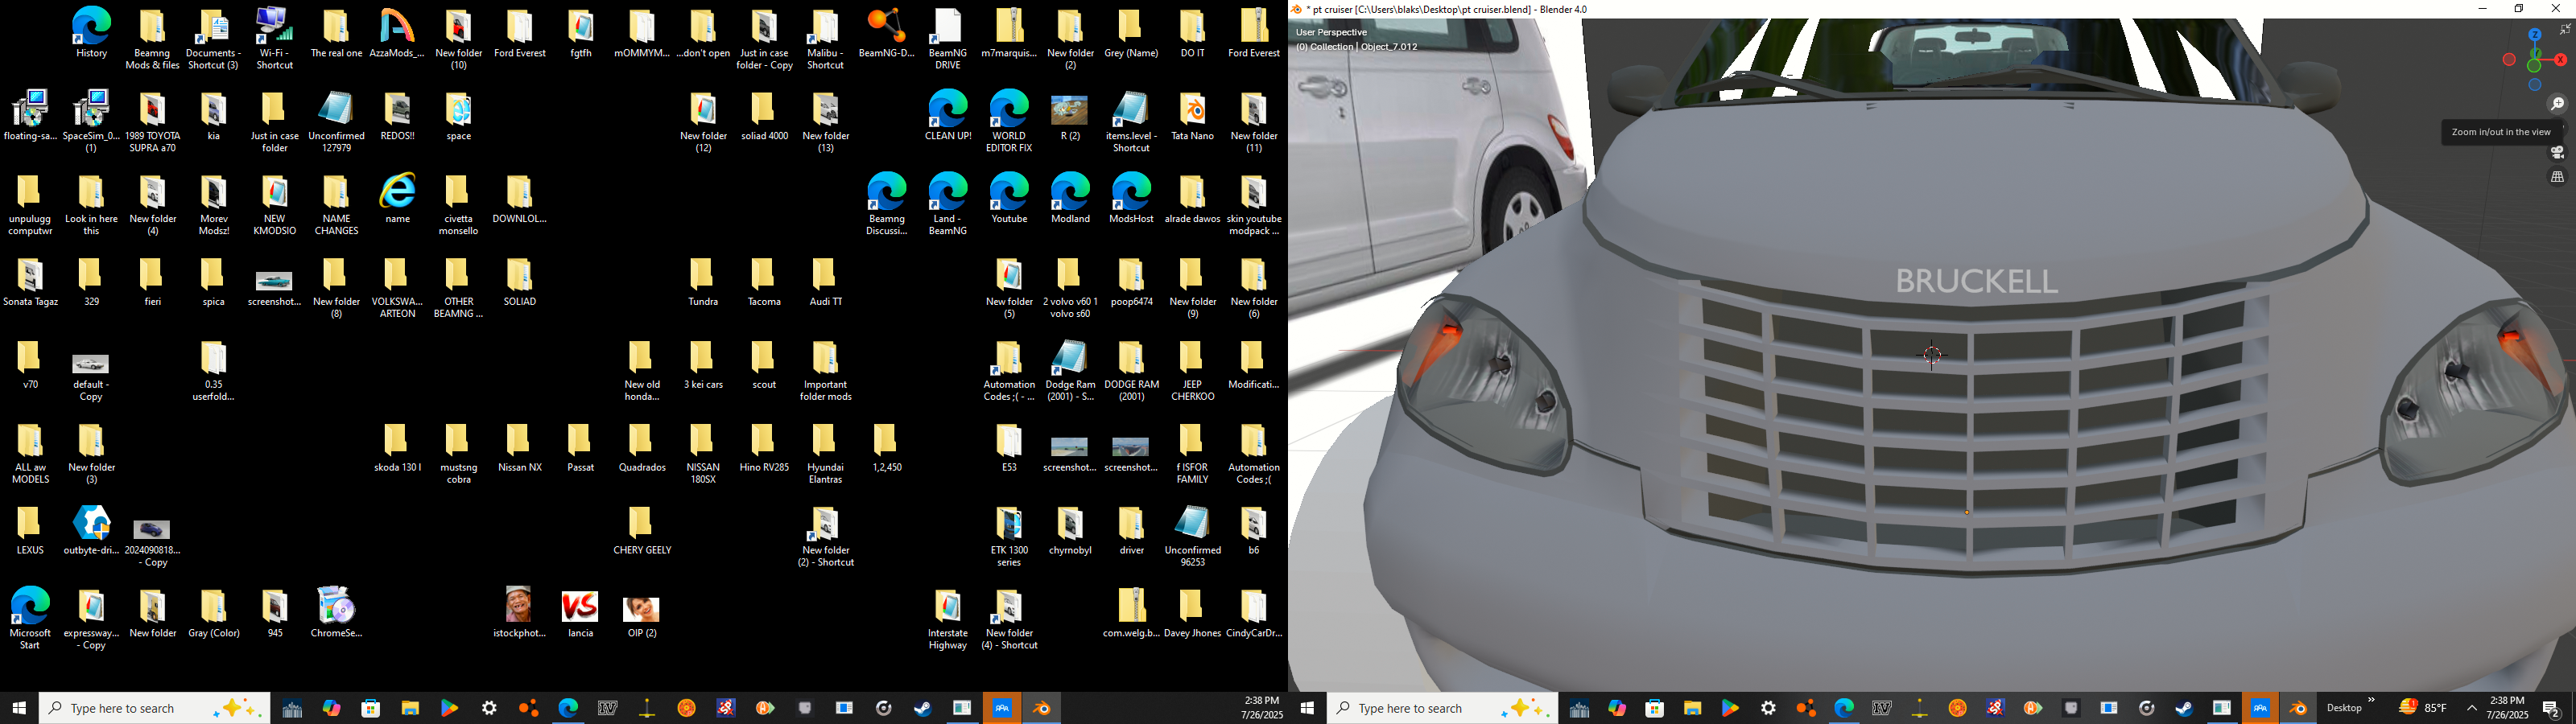2576x724 pixels.
Task: Open the Tundra folder
Action: [703, 281]
